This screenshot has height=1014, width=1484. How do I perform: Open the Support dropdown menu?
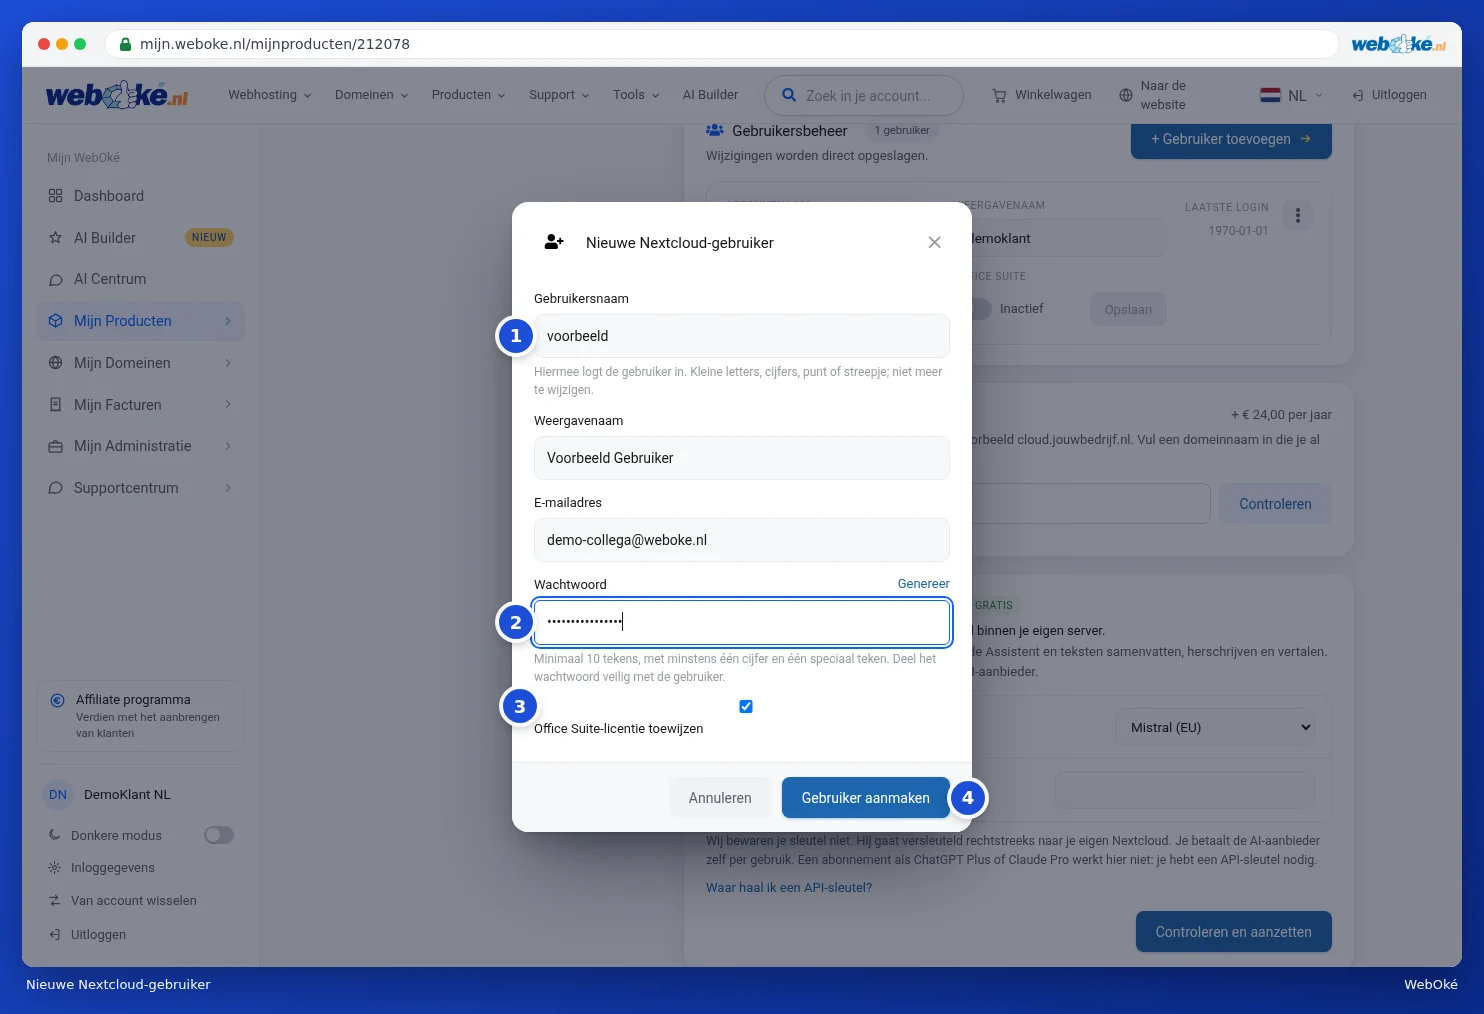click(x=559, y=95)
